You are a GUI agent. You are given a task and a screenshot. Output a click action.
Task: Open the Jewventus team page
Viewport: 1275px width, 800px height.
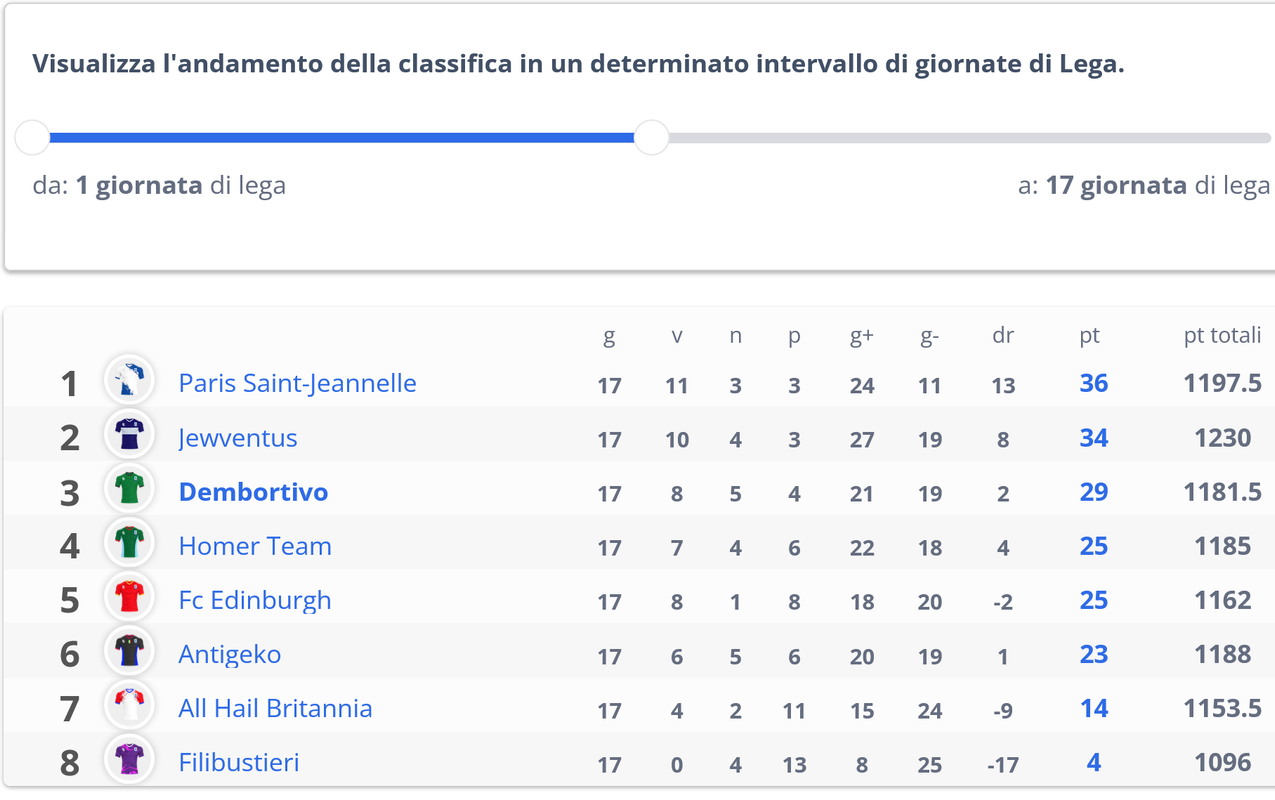(238, 438)
